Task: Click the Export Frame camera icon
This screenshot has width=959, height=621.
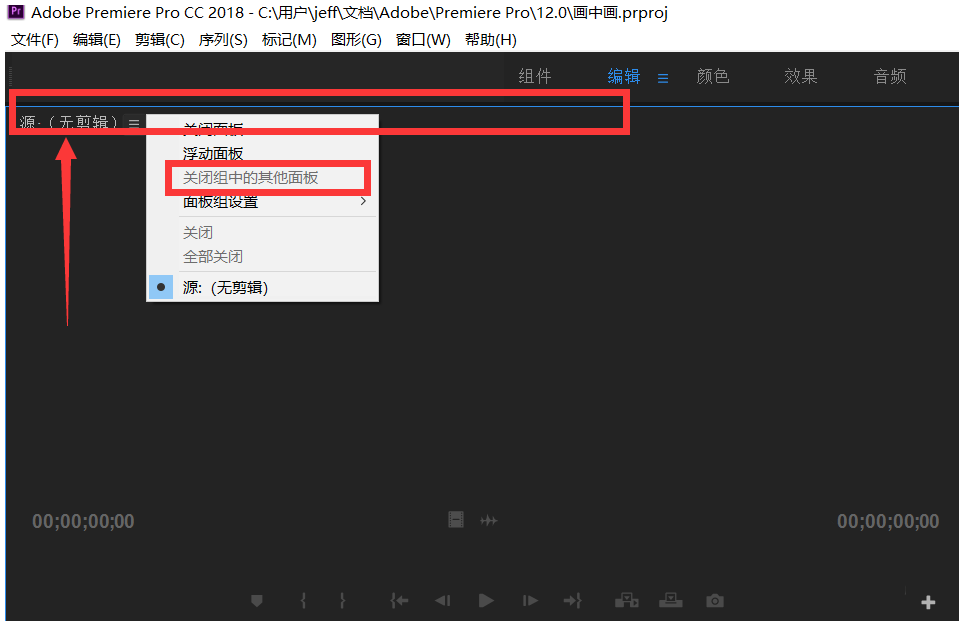Action: pos(714,600)
